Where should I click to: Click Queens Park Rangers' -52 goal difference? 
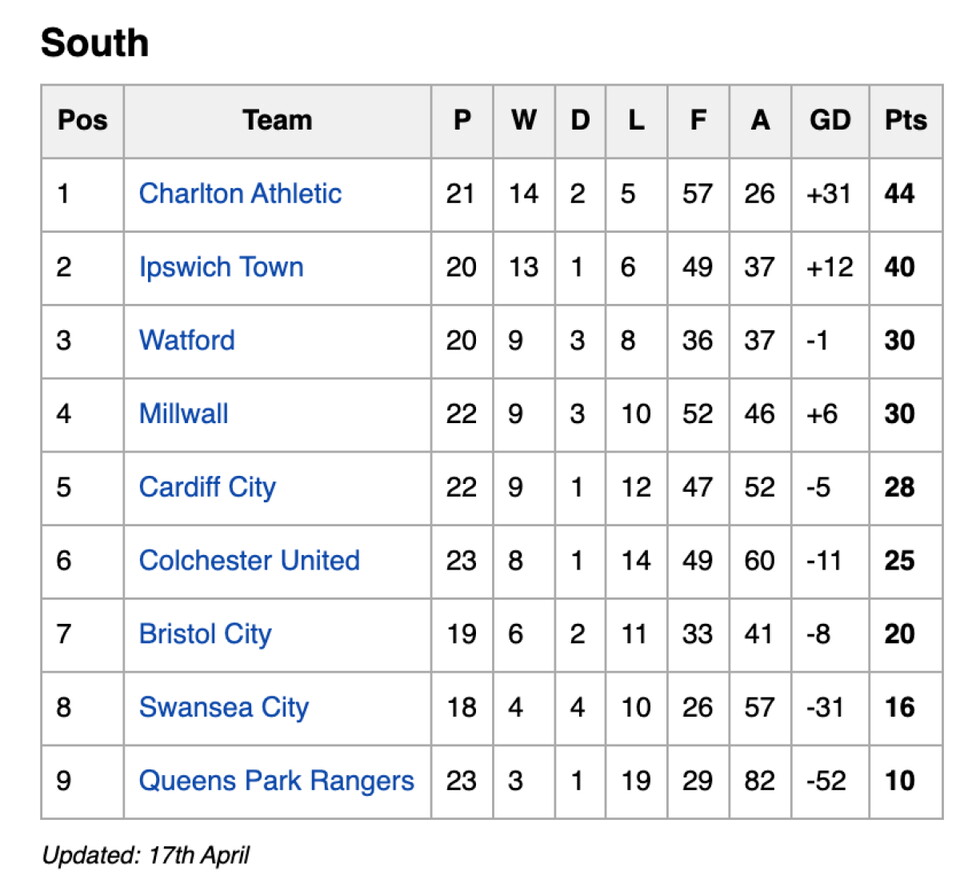(828, 780)
